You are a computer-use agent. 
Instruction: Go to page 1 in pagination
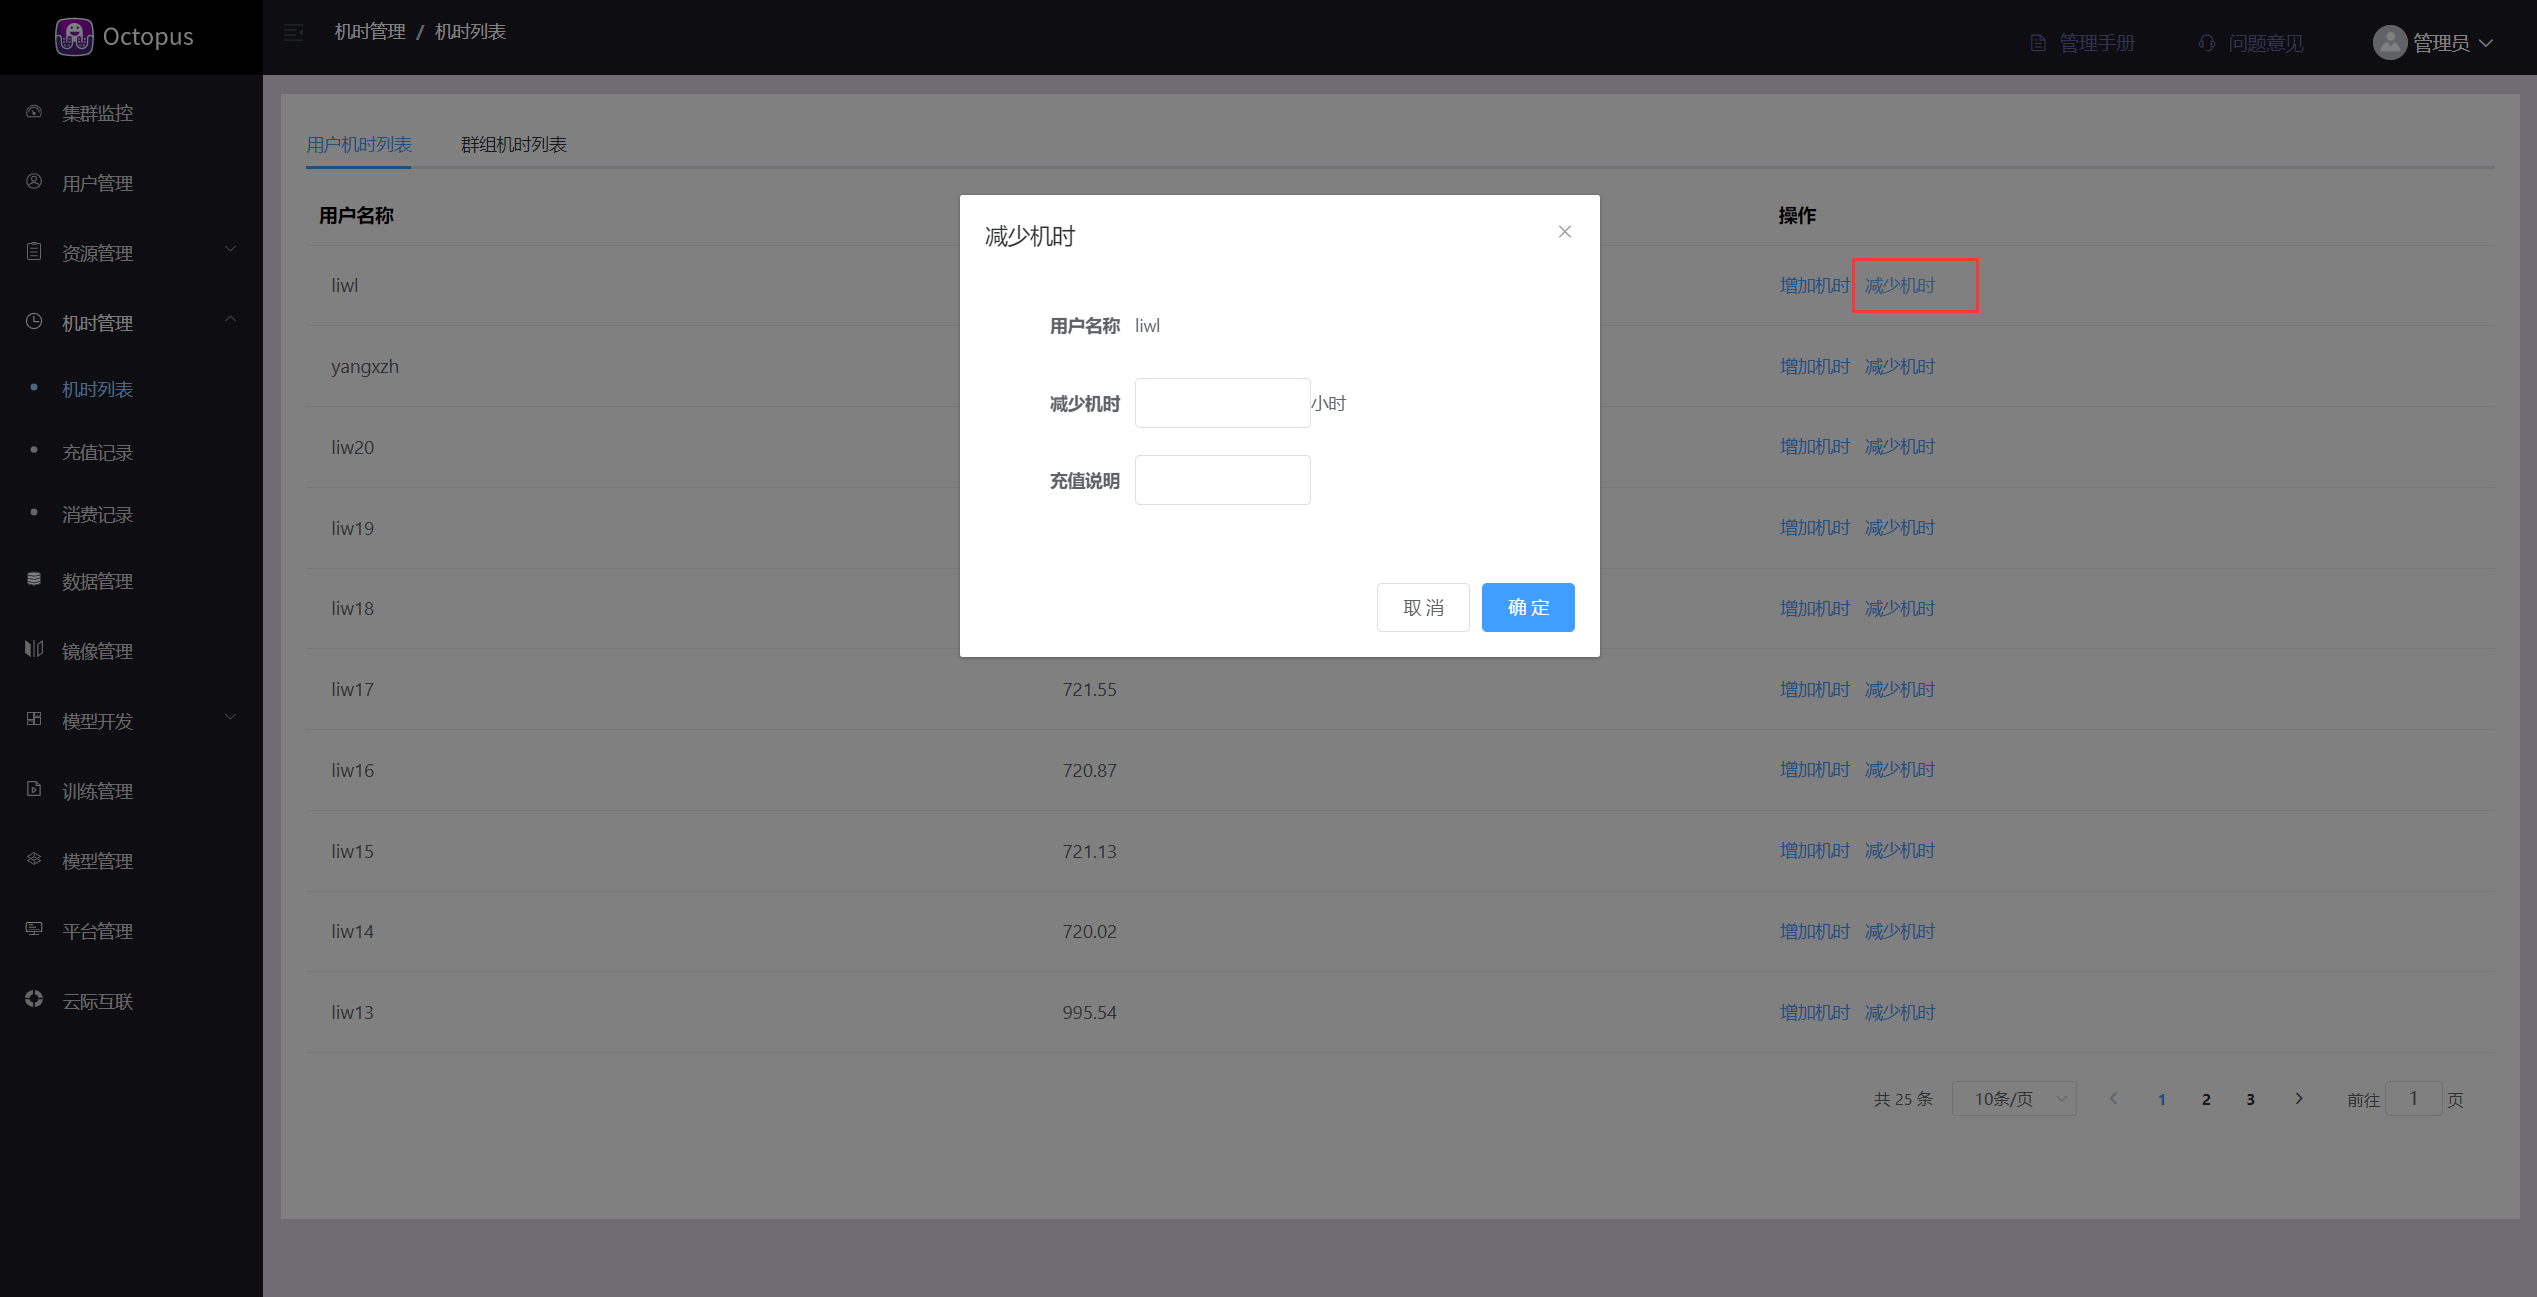pos(2162,1100)
